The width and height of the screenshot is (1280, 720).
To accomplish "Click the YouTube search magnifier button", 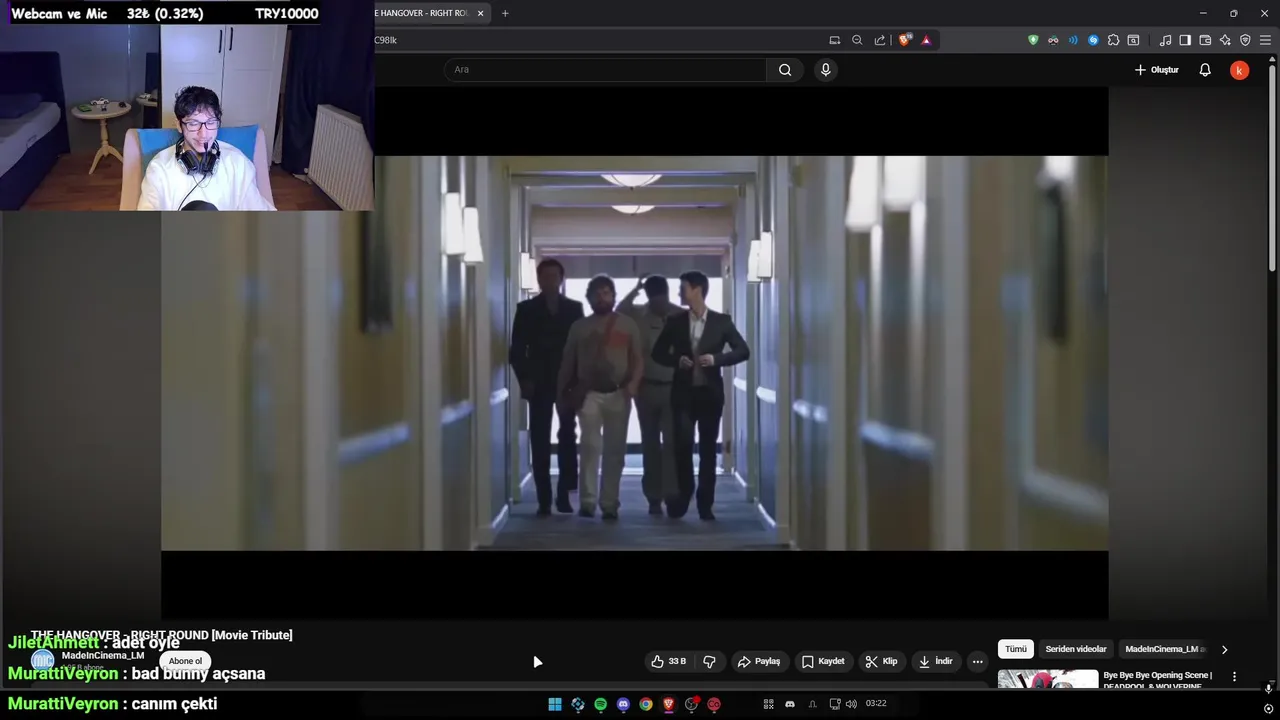I will [x=785, y=70].
